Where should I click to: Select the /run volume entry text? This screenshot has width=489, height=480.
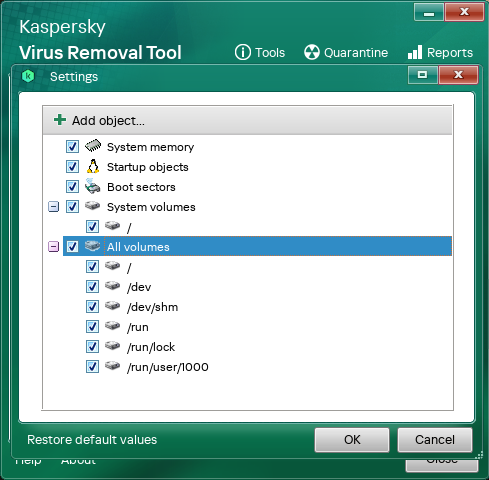click(x=138, y=327)
